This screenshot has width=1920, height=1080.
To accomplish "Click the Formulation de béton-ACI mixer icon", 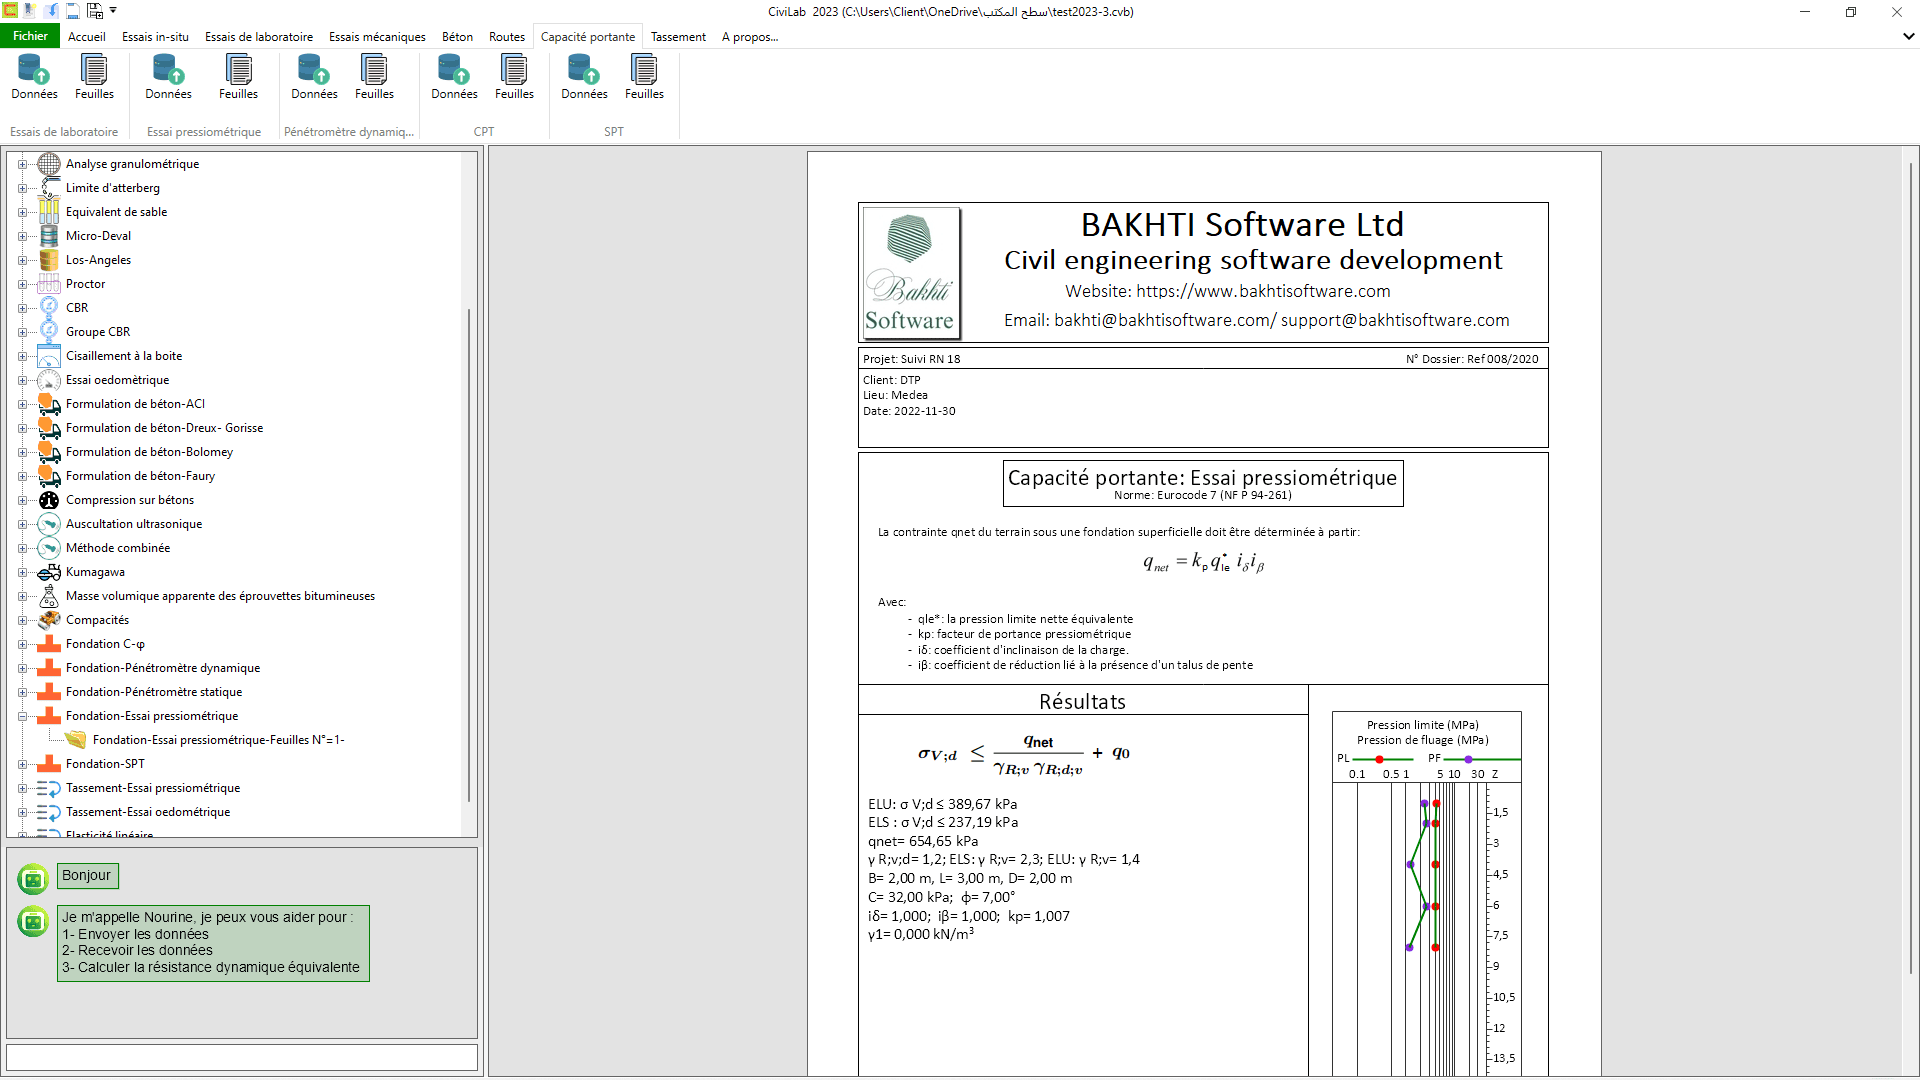I will 49,404.
